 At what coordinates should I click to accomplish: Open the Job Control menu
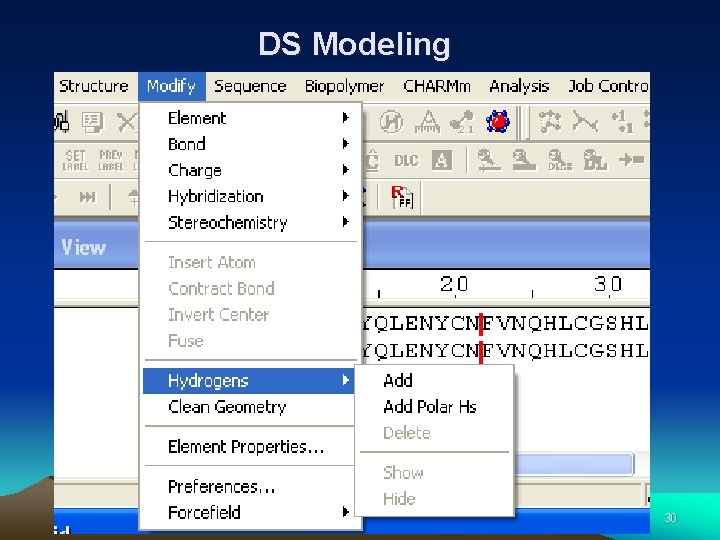(608, 86)
